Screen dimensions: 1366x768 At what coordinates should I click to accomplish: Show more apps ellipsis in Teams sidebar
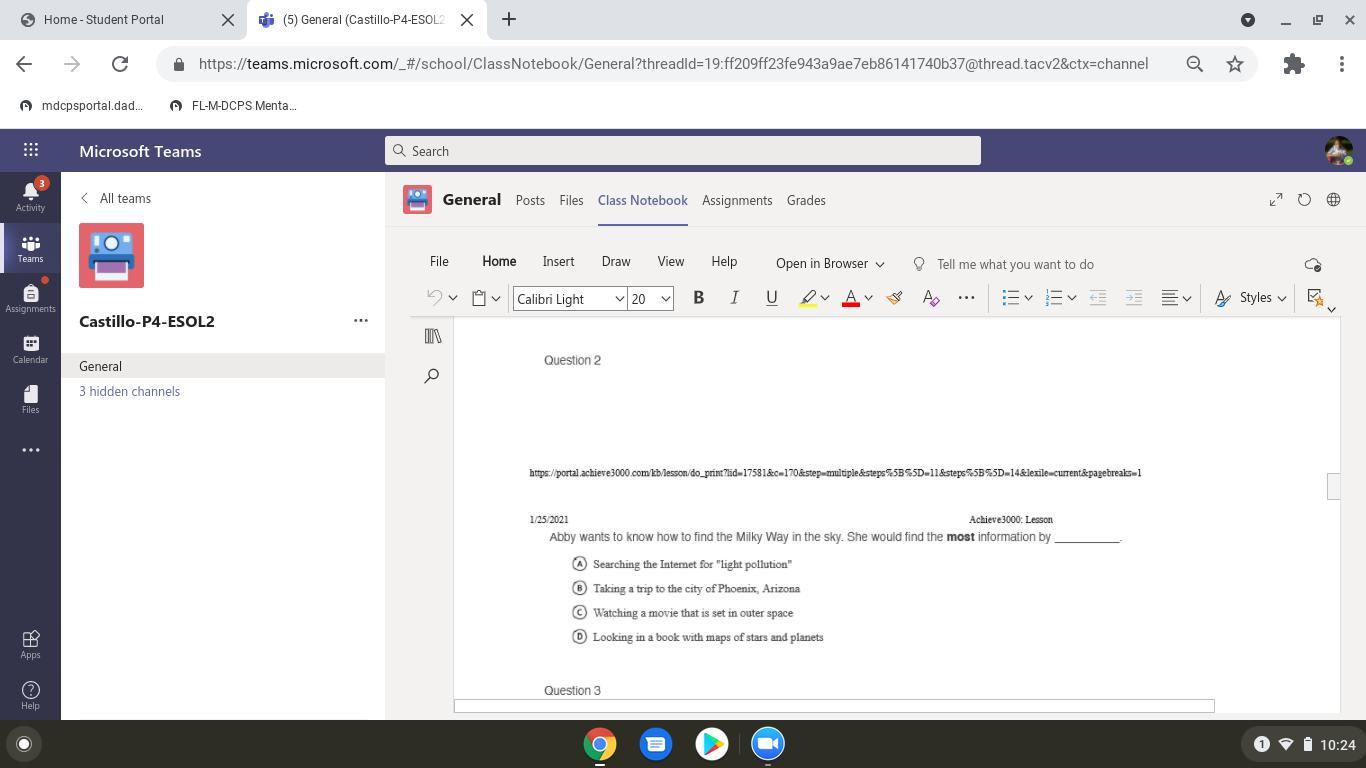(31, 450)
